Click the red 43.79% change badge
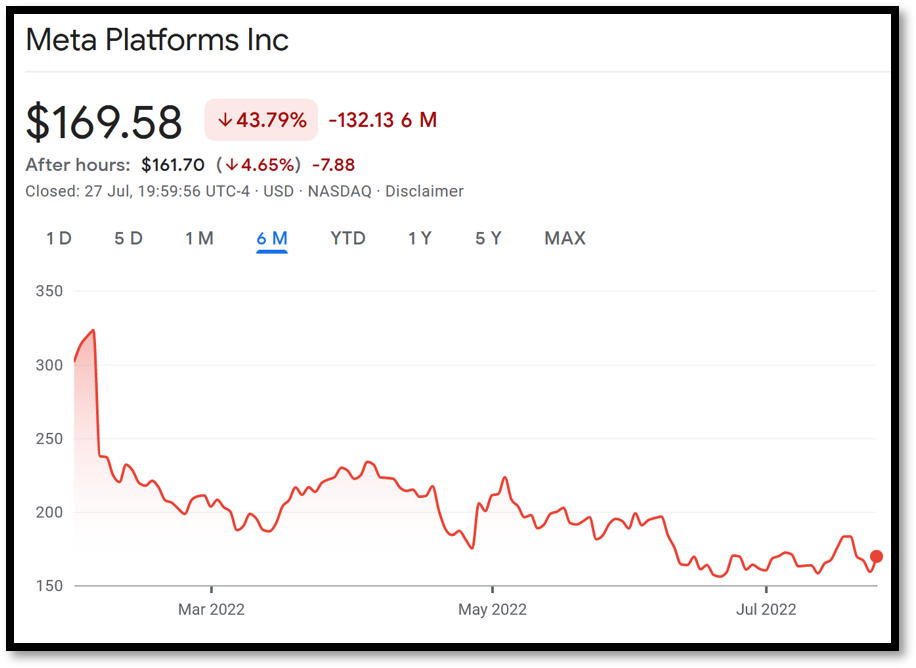Screen dimensions: 916x668 tap(260, 120)
